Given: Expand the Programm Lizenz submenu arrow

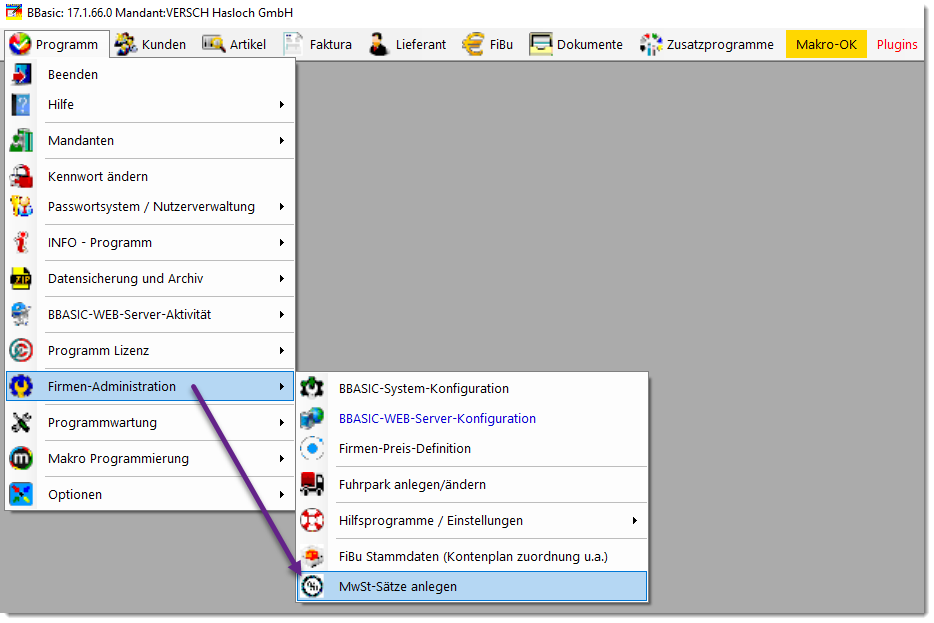Looking at the screenshot, I should pos(282,351).
